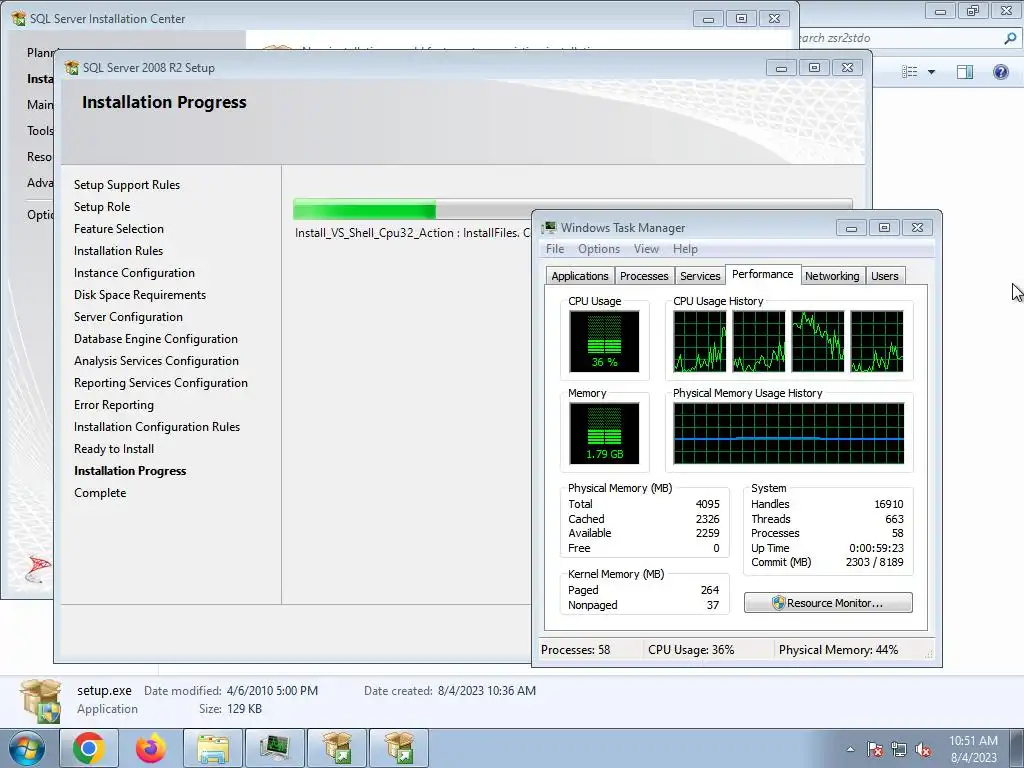Image resolution: width=1024 pixels, height=768 pixels.
Task: Change view icon in Explorer toolbar
Action: (909, 72)
